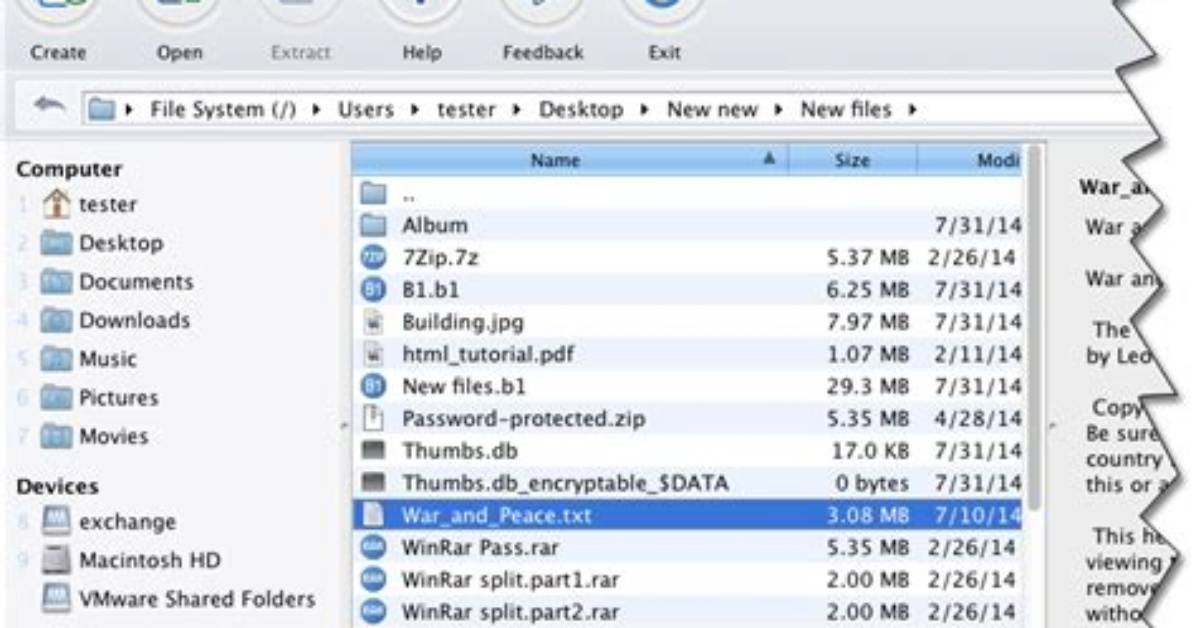Click the Building.jpg file icon
Viewport: 1196px width, 628px height.
click(373, 322)
